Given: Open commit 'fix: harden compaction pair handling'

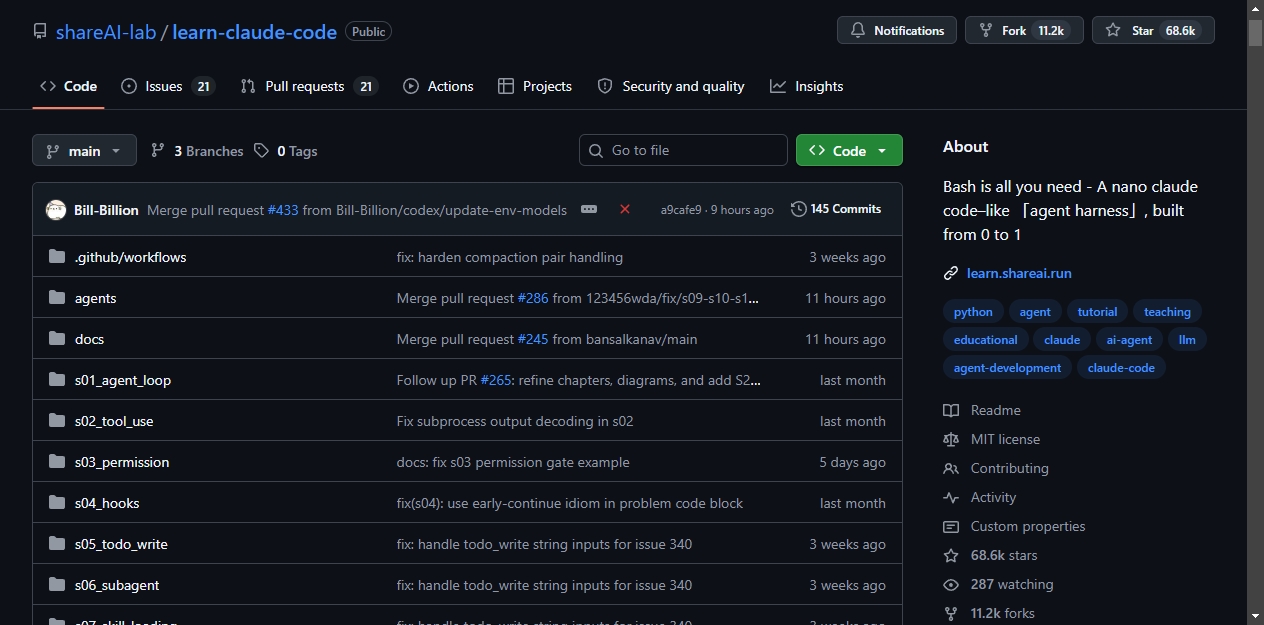Looking at the screenshot, I should [x=510, y=257].
